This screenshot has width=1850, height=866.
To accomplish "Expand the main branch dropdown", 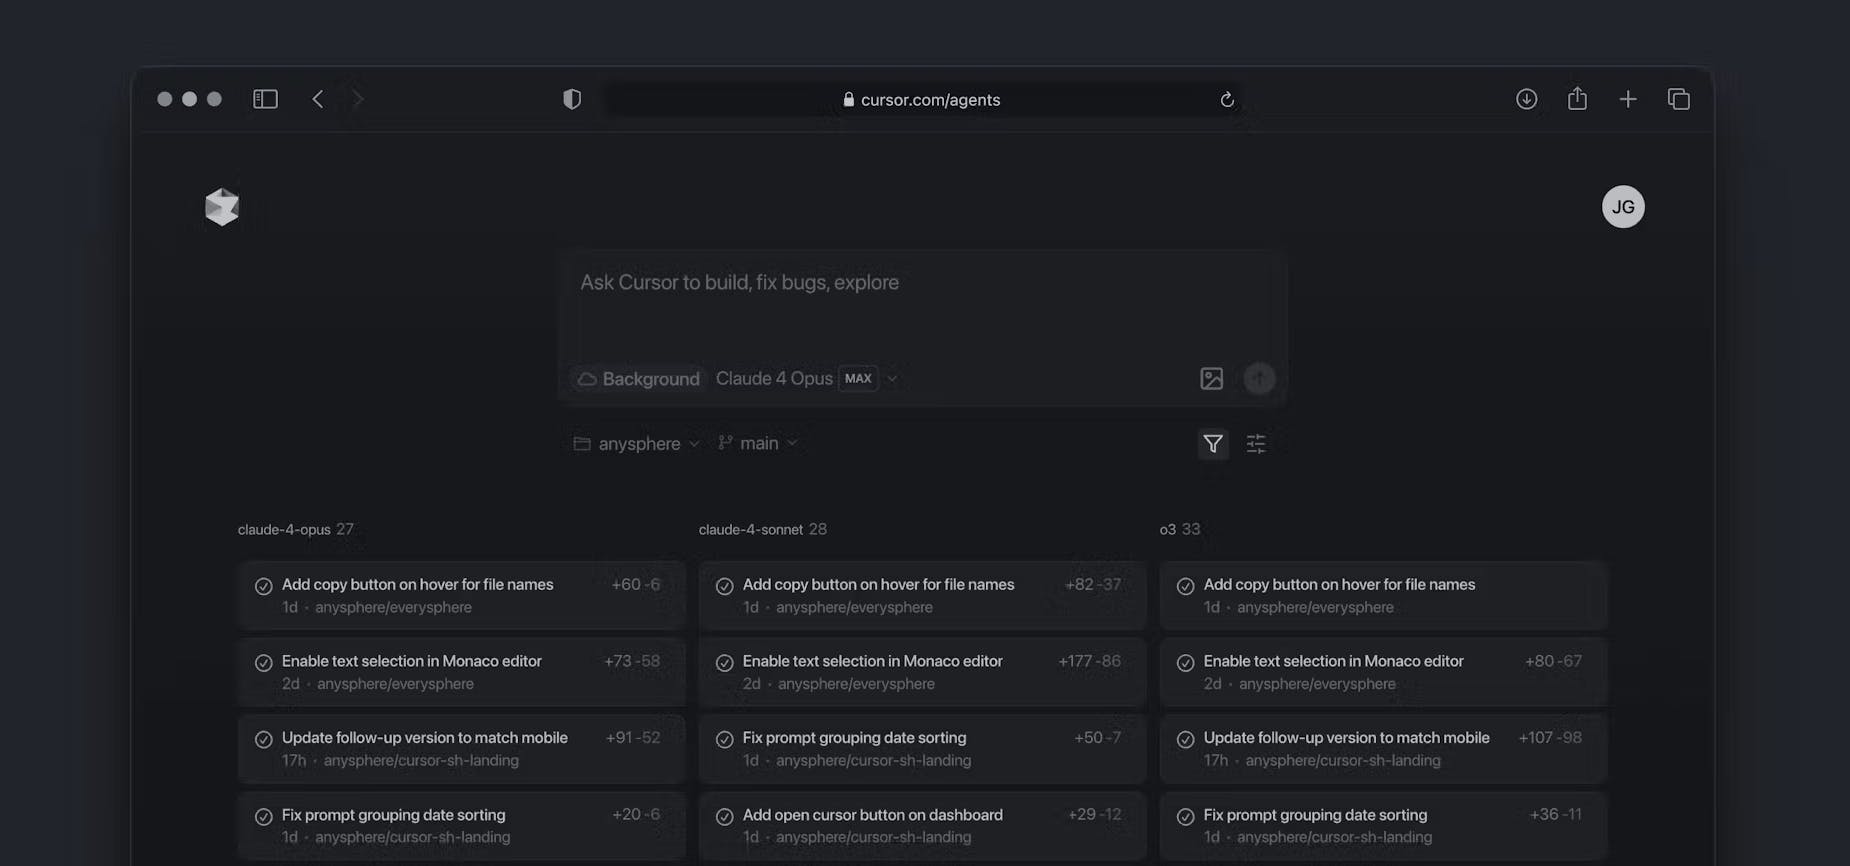I will 757,443.
